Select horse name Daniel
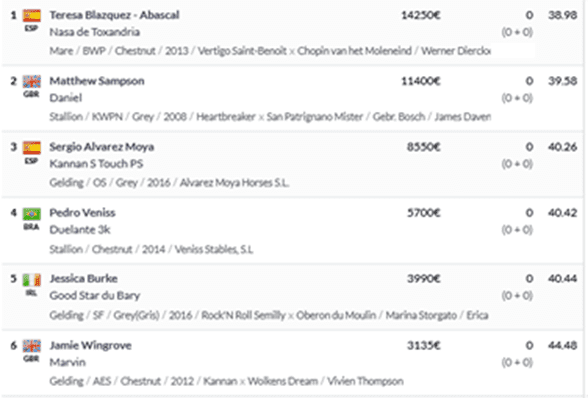Viewport: 588px width, 398px height. pos(66,98)
